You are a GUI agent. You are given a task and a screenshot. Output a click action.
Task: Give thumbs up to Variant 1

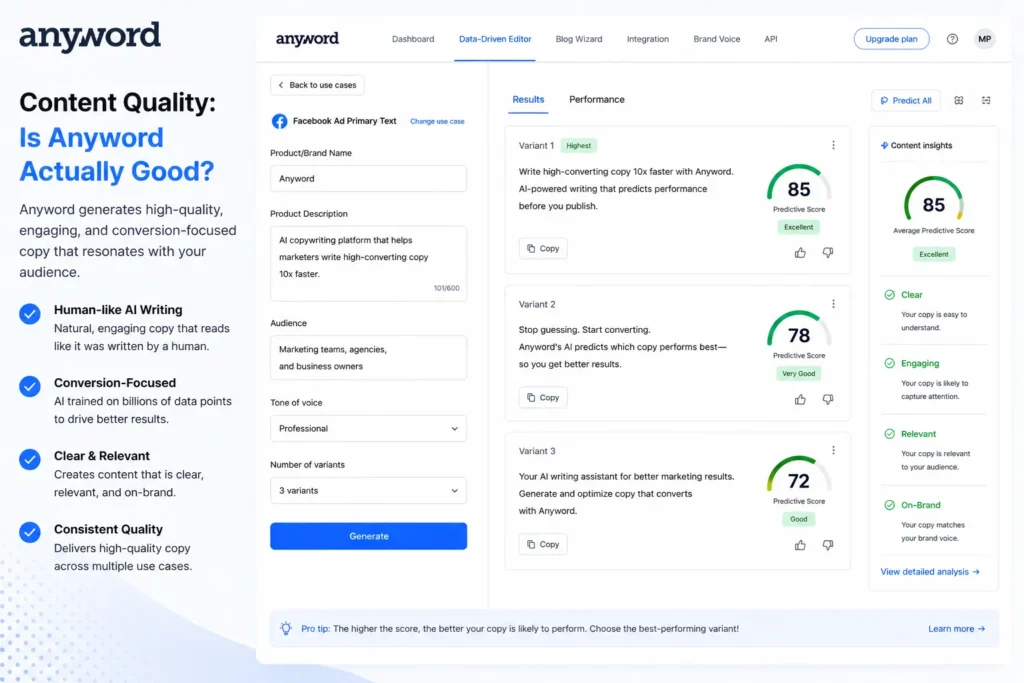[800, 253]
